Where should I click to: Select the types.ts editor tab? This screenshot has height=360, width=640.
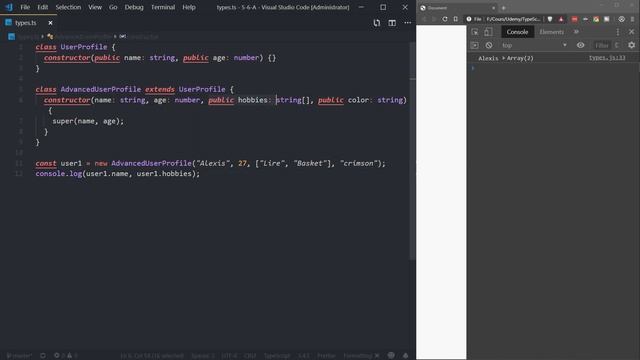click(x=29, y=23)
